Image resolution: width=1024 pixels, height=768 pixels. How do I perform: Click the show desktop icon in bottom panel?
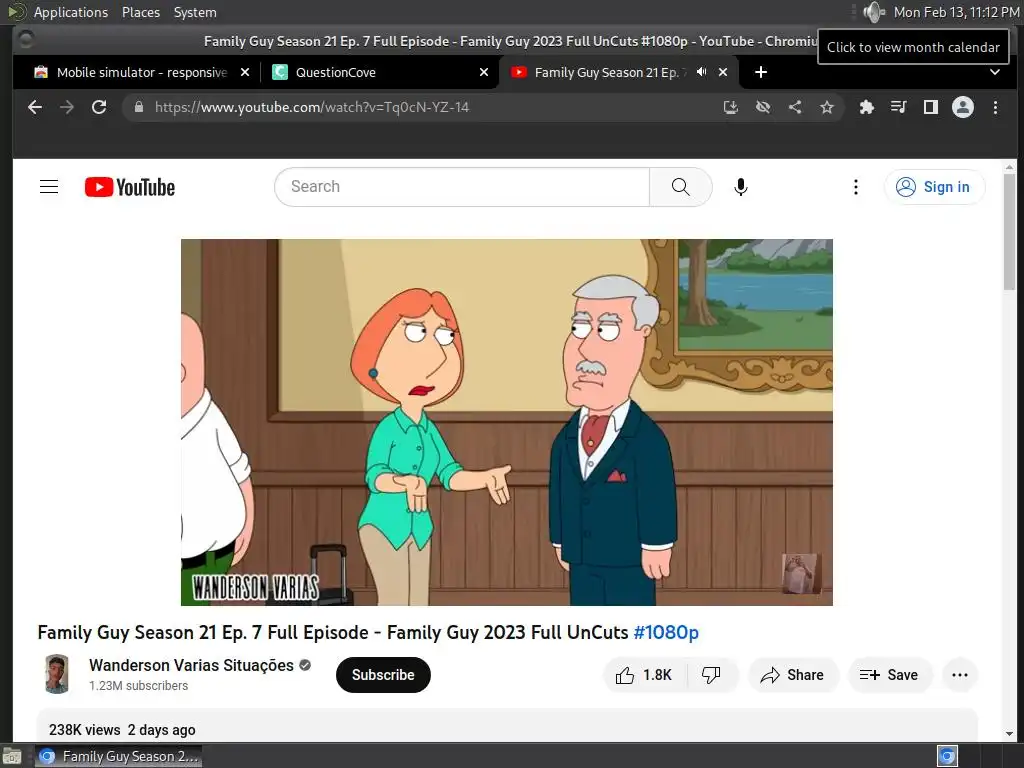point(11,756)
